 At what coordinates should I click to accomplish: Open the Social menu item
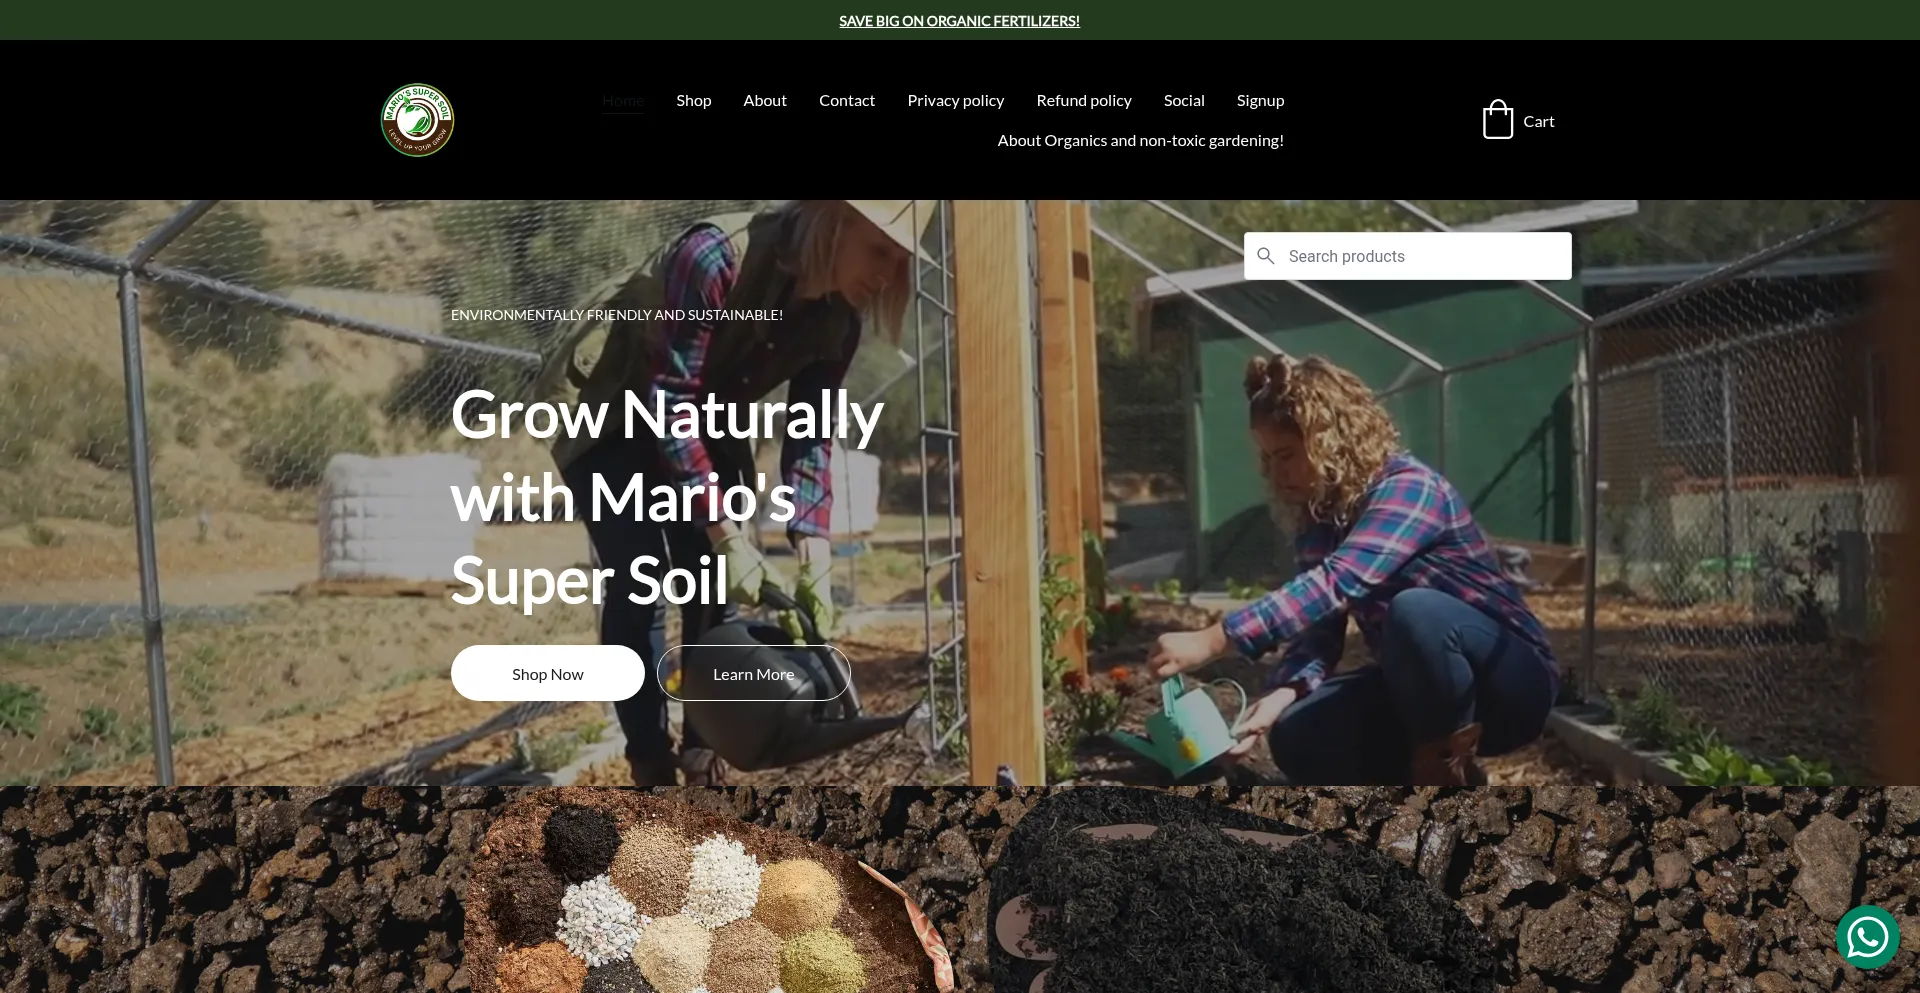pyautogui.click(x=1184, y=101)
